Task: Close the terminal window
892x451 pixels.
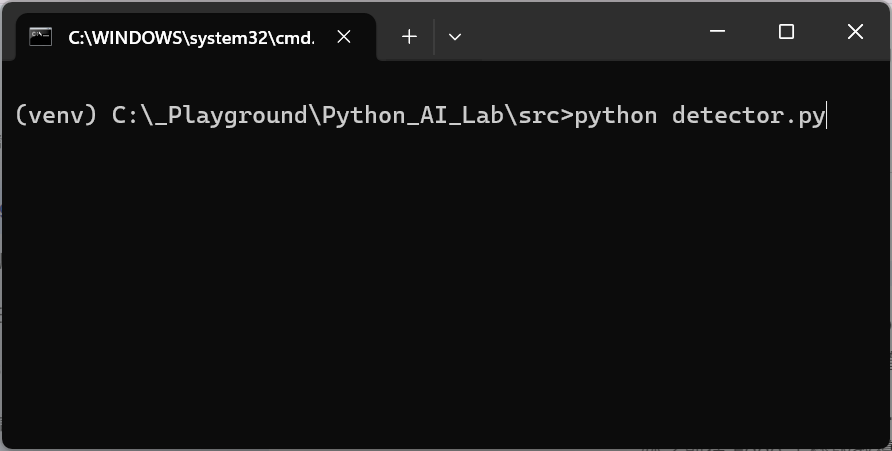Action: pyautogui.click(x=855, y=32)
